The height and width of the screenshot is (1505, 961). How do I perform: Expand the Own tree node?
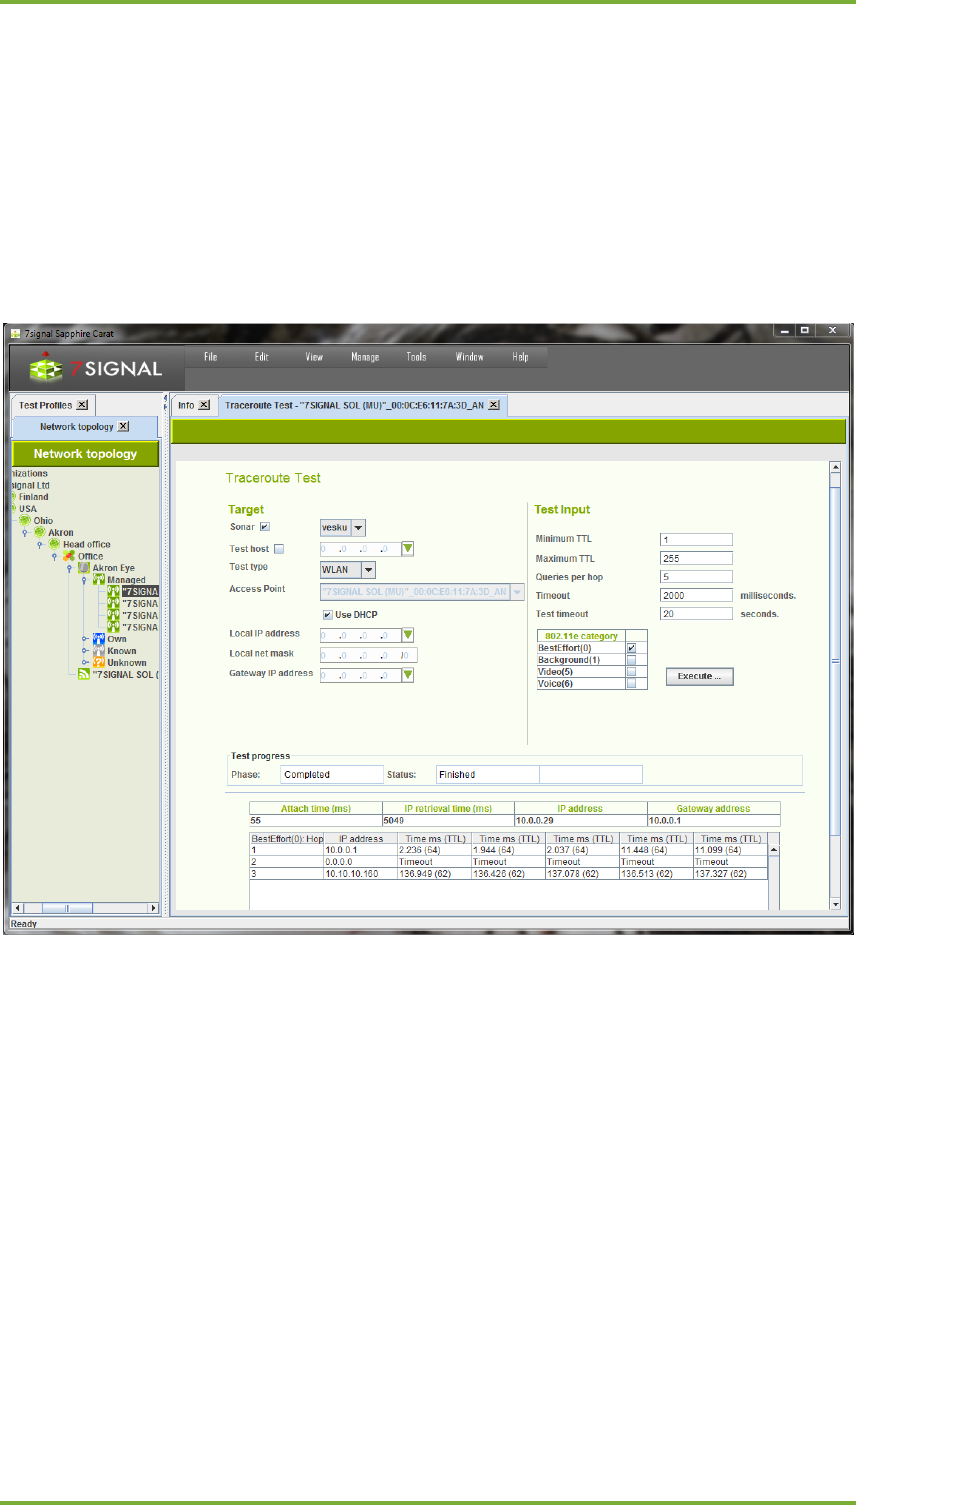coord(85,639)
